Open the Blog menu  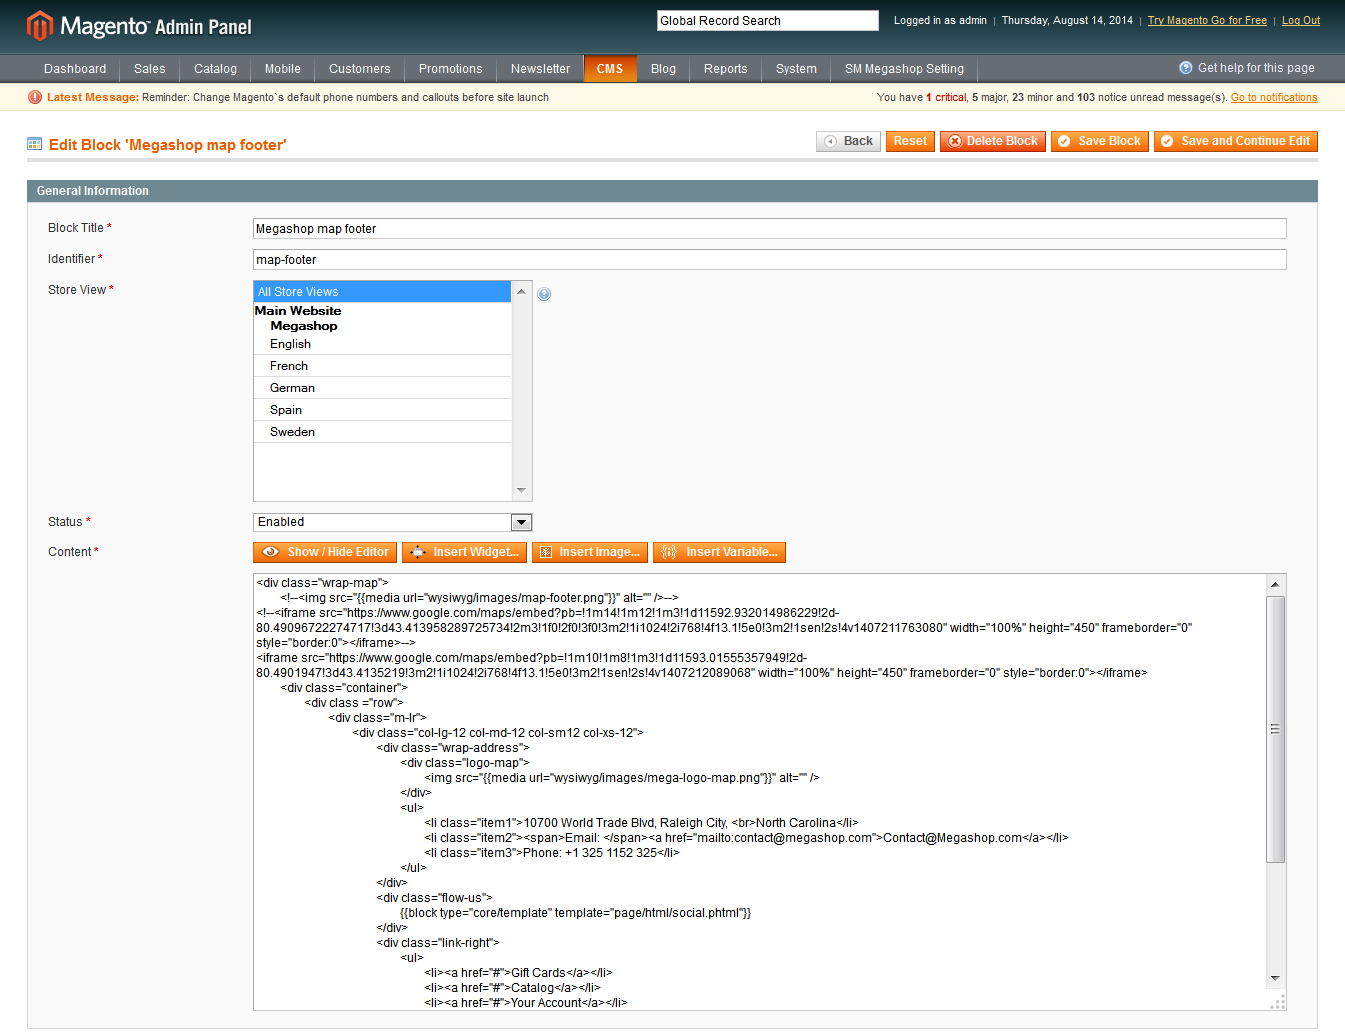tap(663, 69)
